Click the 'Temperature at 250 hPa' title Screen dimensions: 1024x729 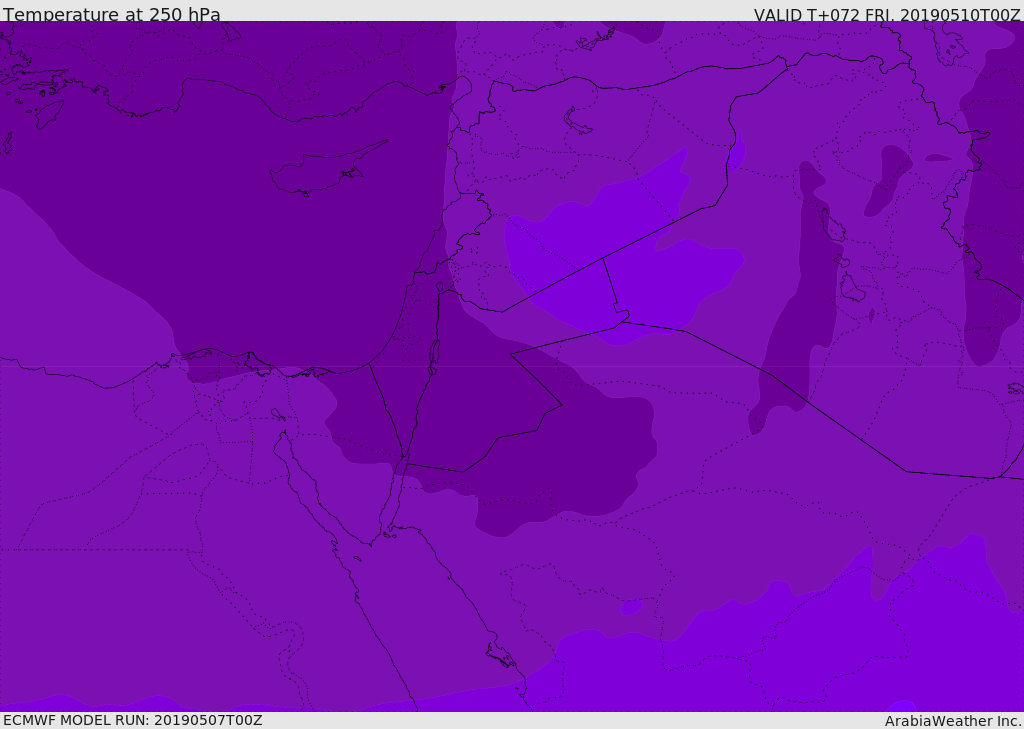click(112, 14)
